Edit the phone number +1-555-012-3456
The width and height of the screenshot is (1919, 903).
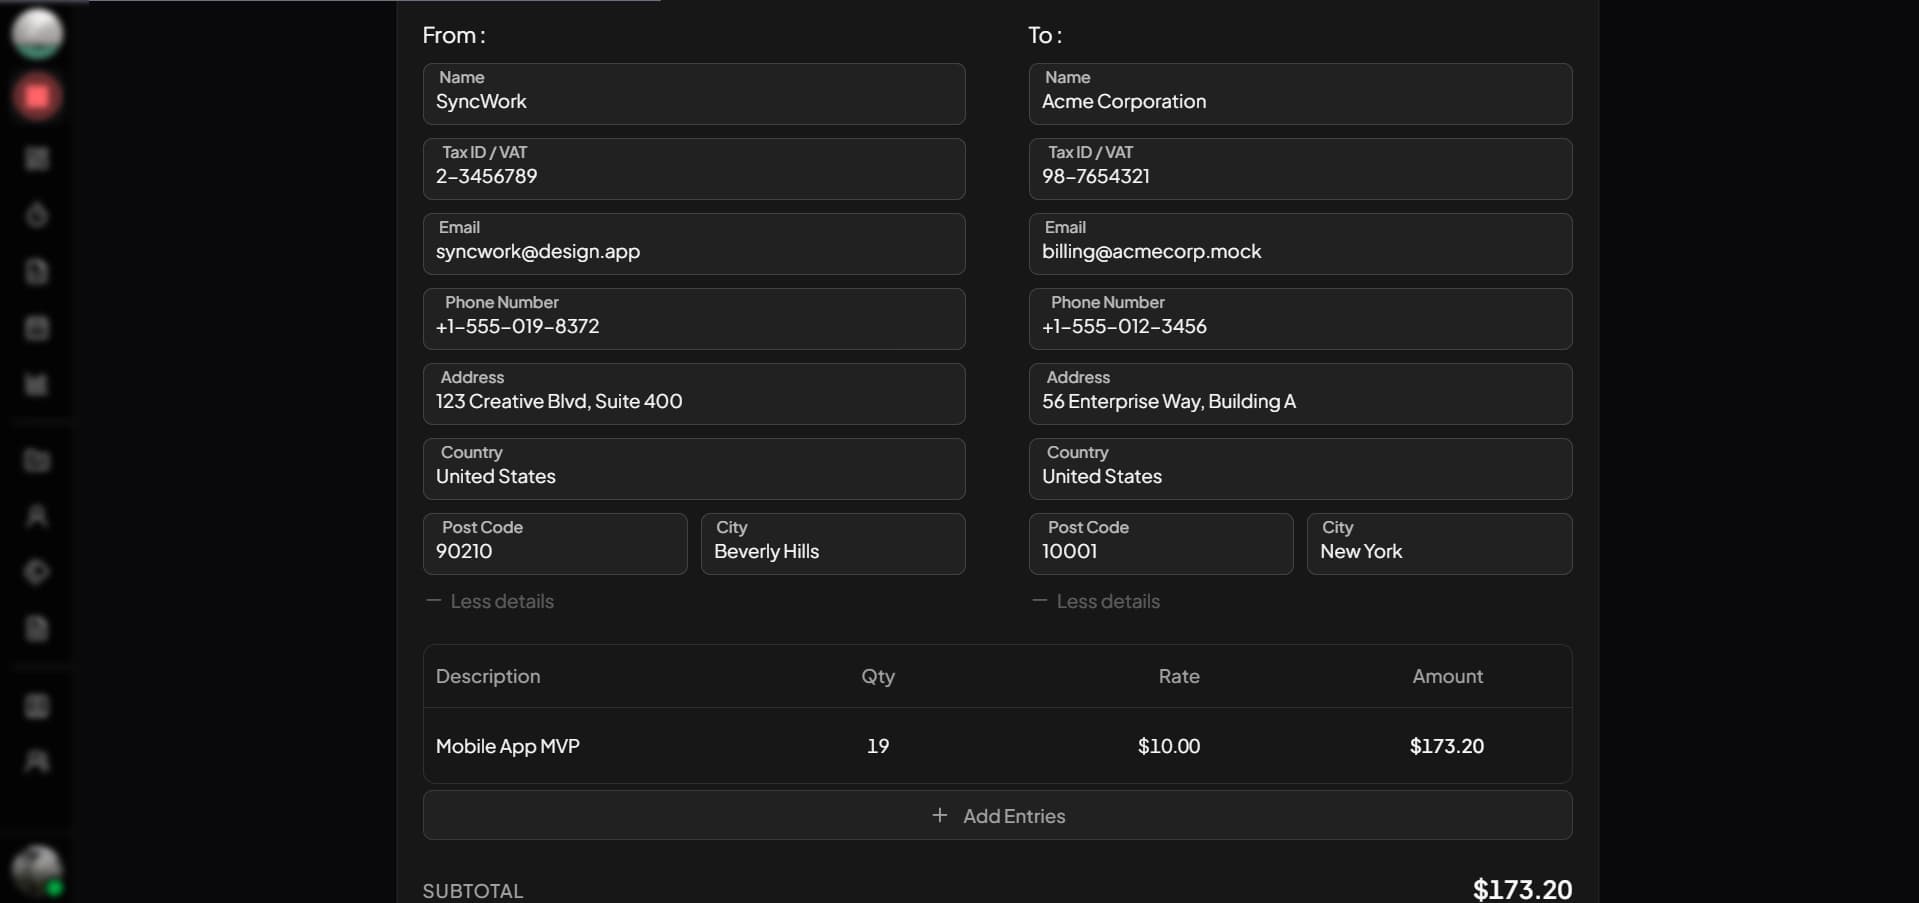(x=1300, y=319)
